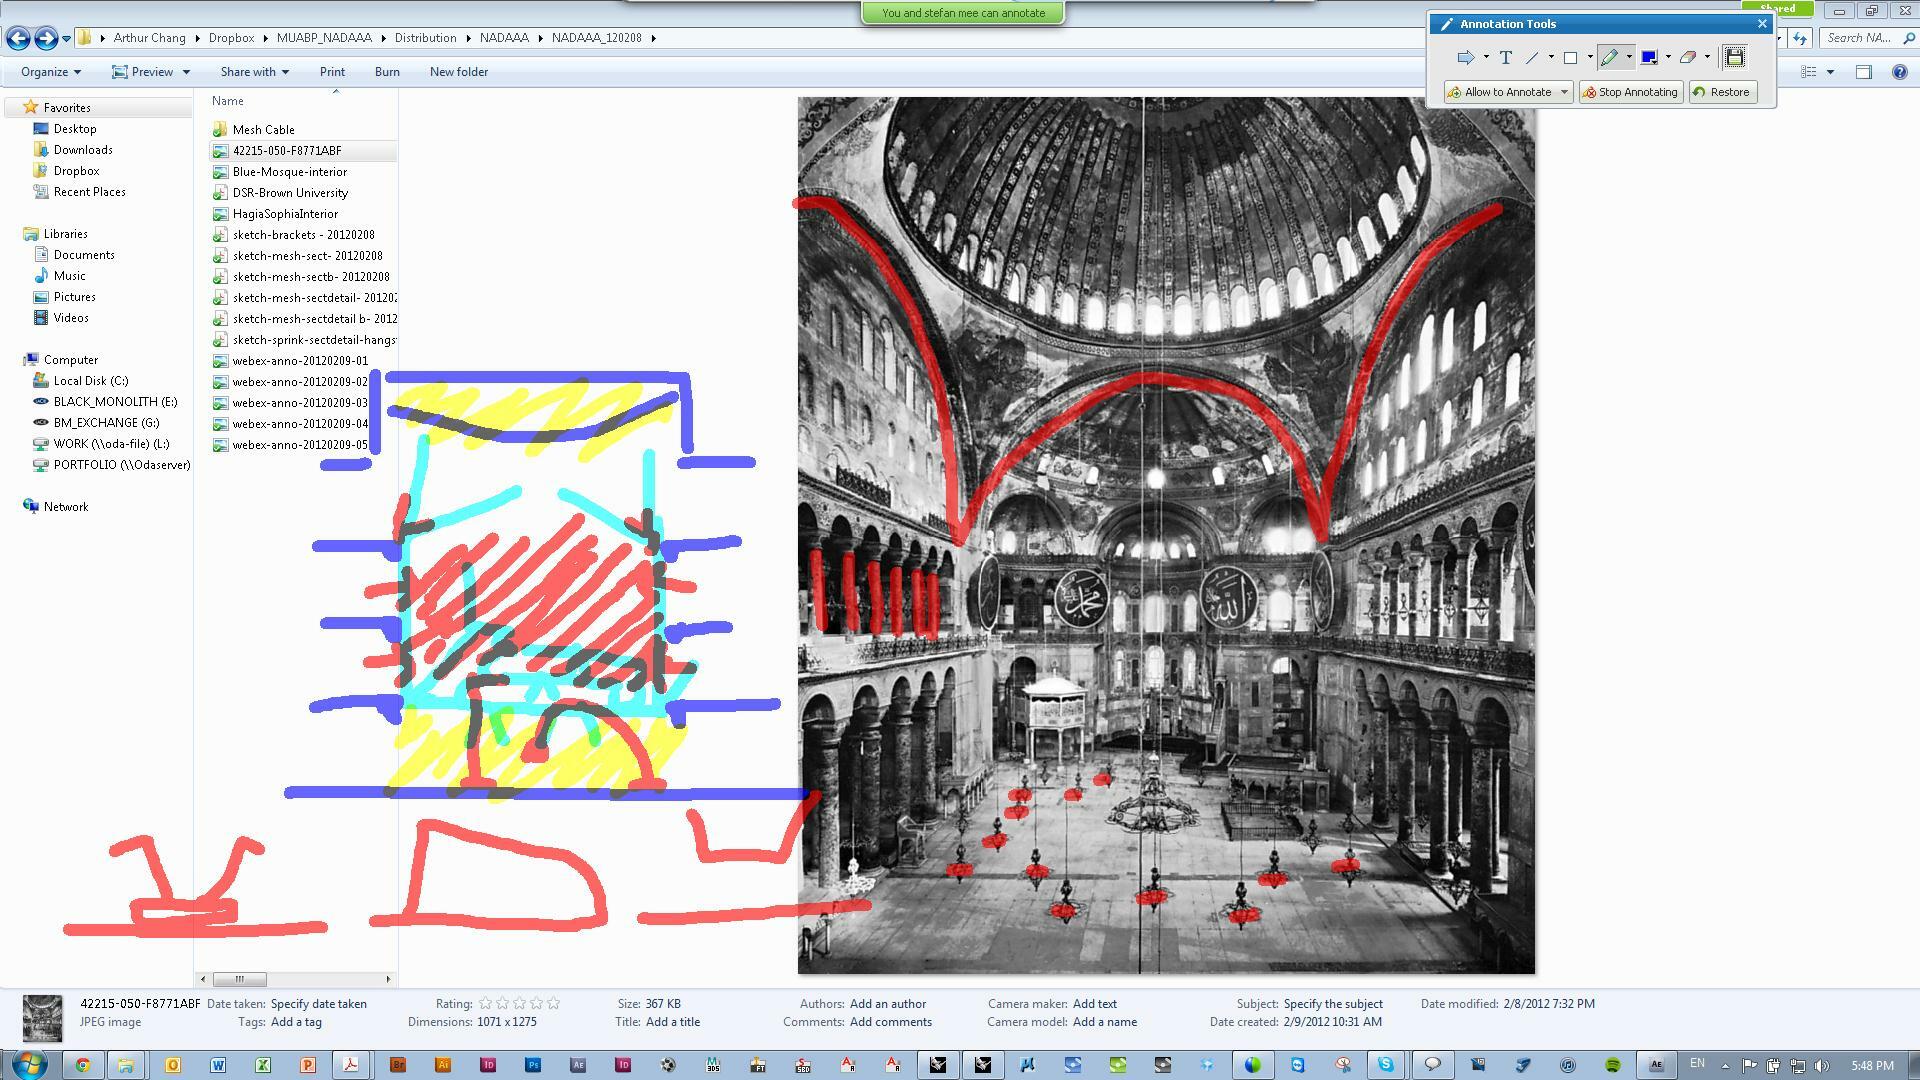This screenshot has width=1920, height=1080.
Task: Open Skype from the taskbar
Action: [1386, 1065]
